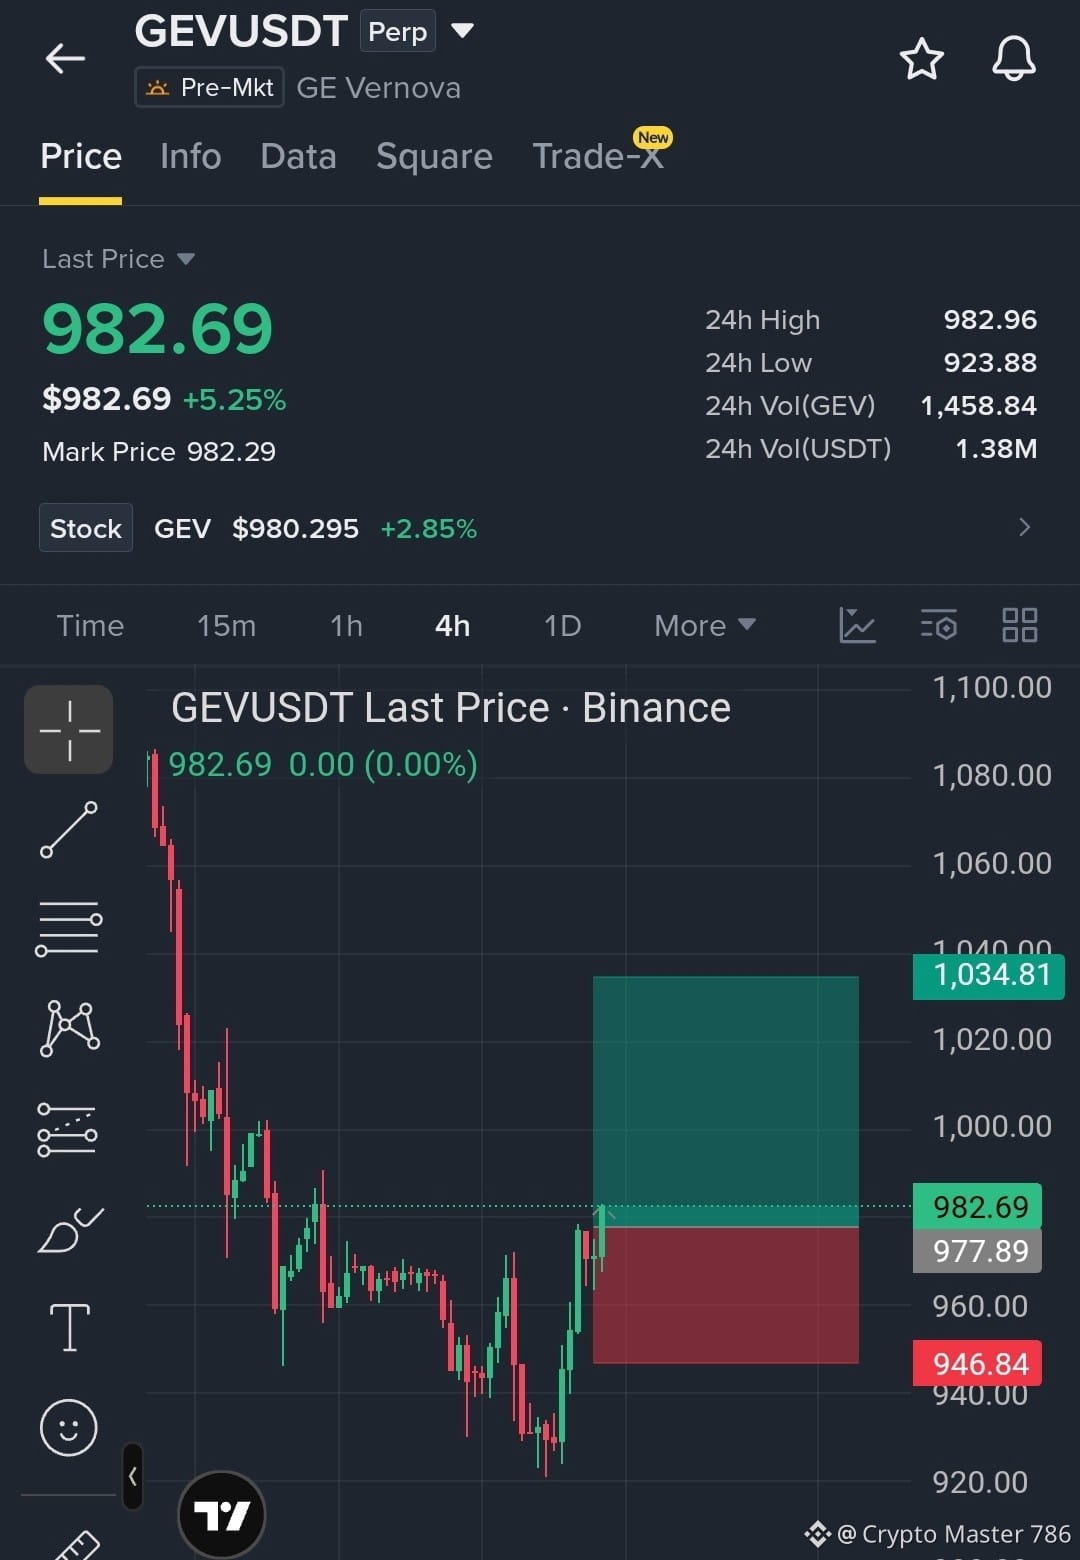Expand stock details with the right chevron
Viewport: 1080px width, 1560px height.
1024,527
